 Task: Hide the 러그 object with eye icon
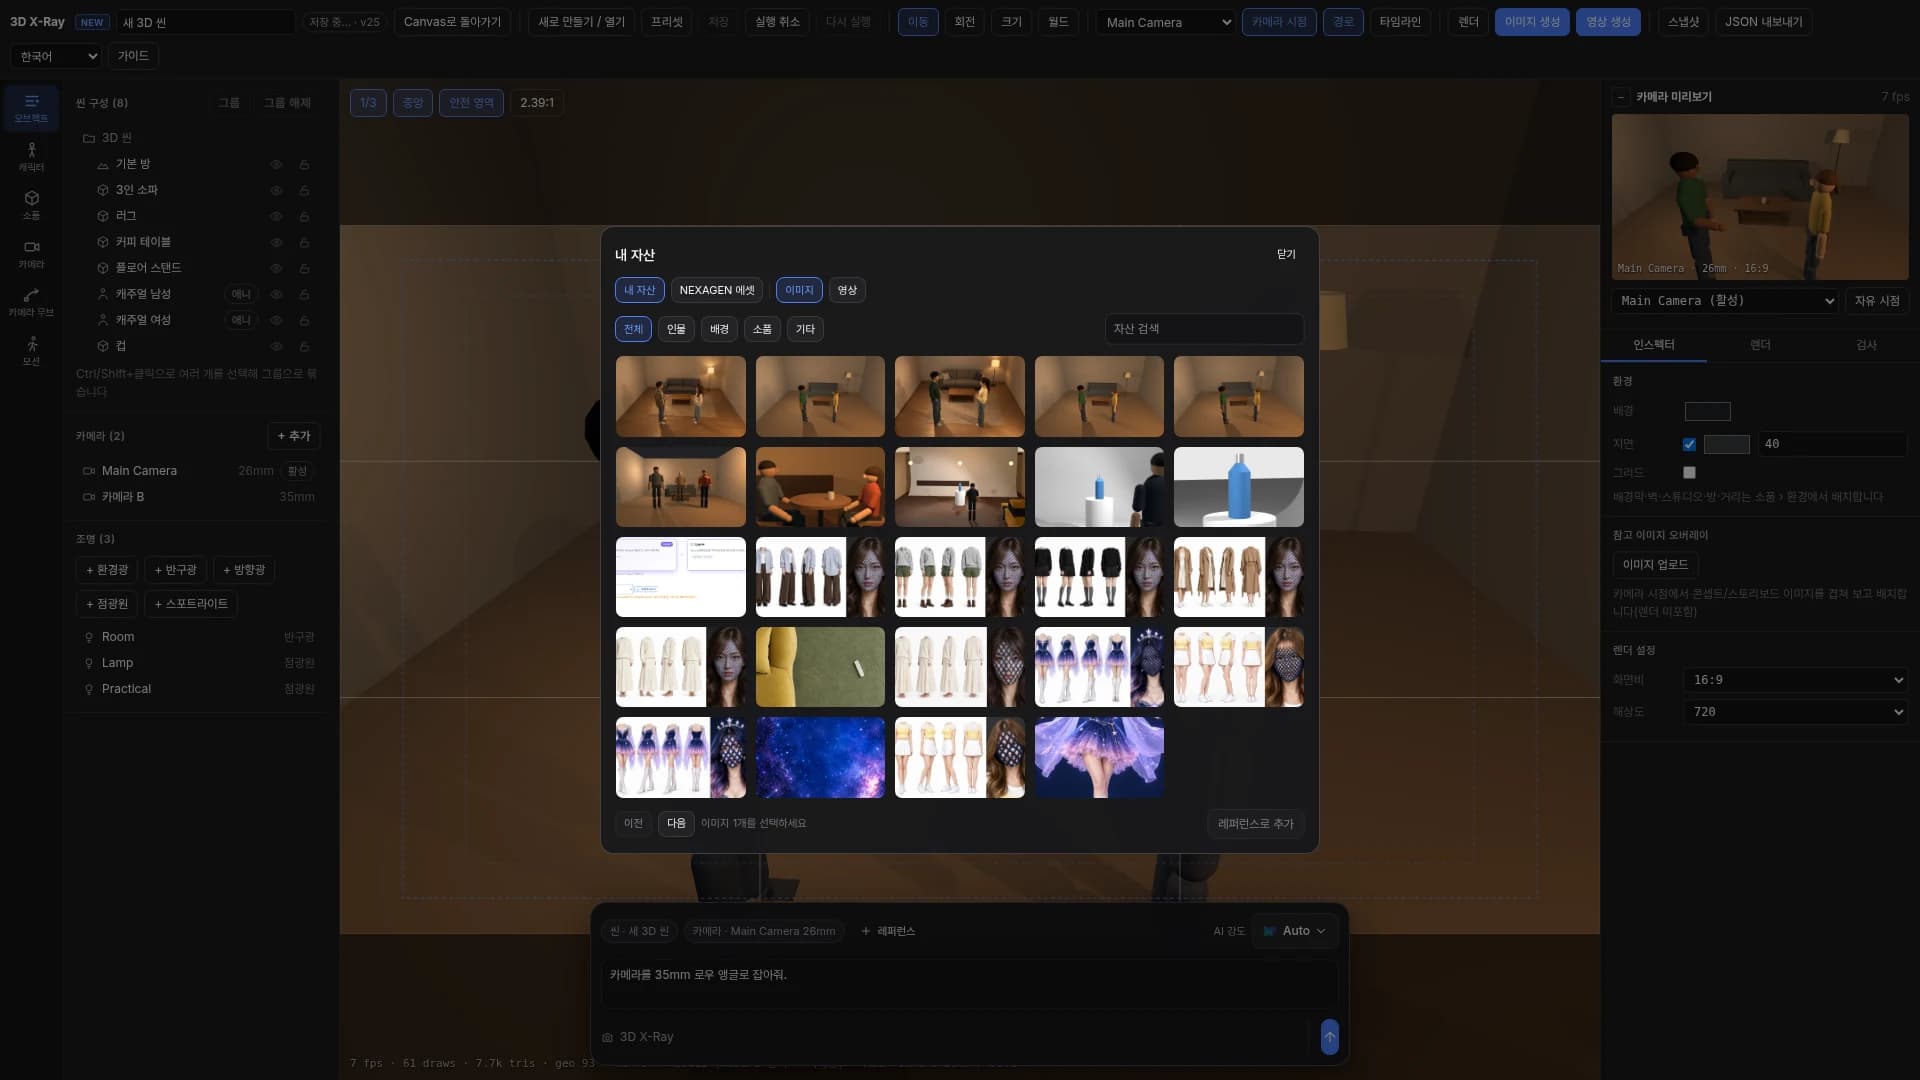click(276, 216)
